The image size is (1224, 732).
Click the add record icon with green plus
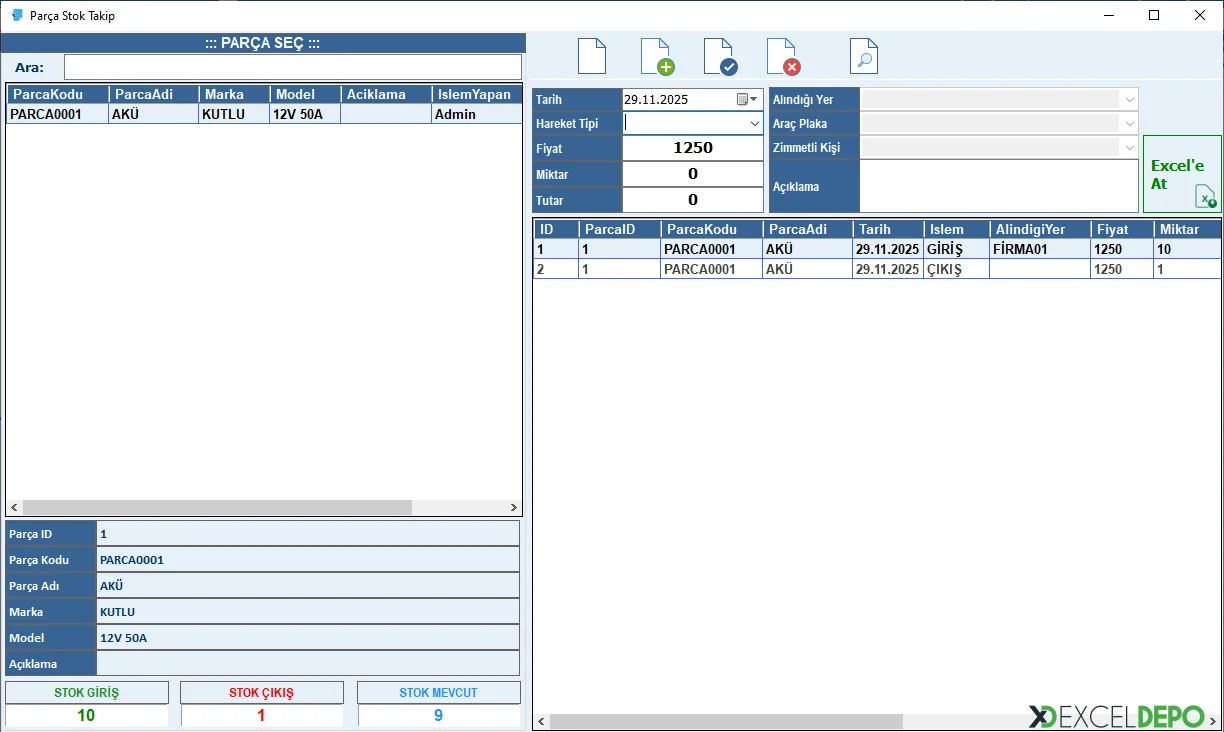656,56
